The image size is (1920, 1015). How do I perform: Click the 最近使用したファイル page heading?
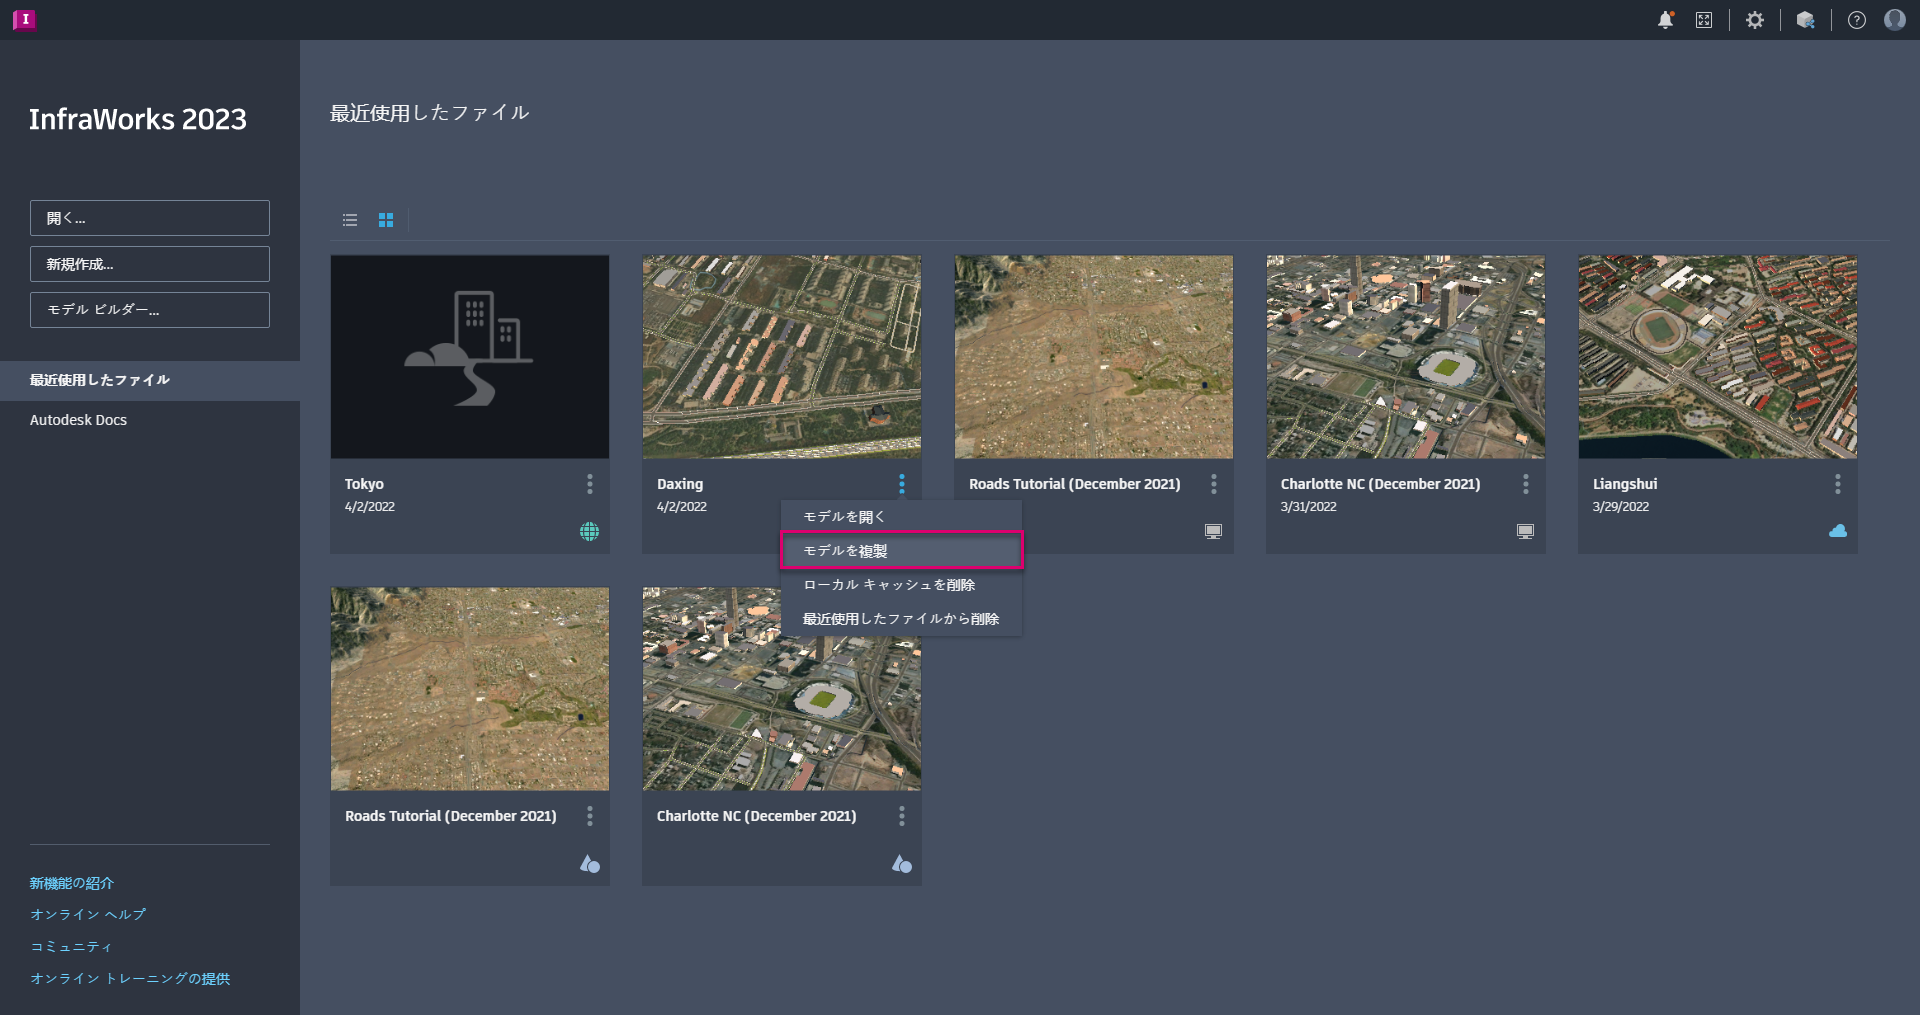click(x=430, y=113)
